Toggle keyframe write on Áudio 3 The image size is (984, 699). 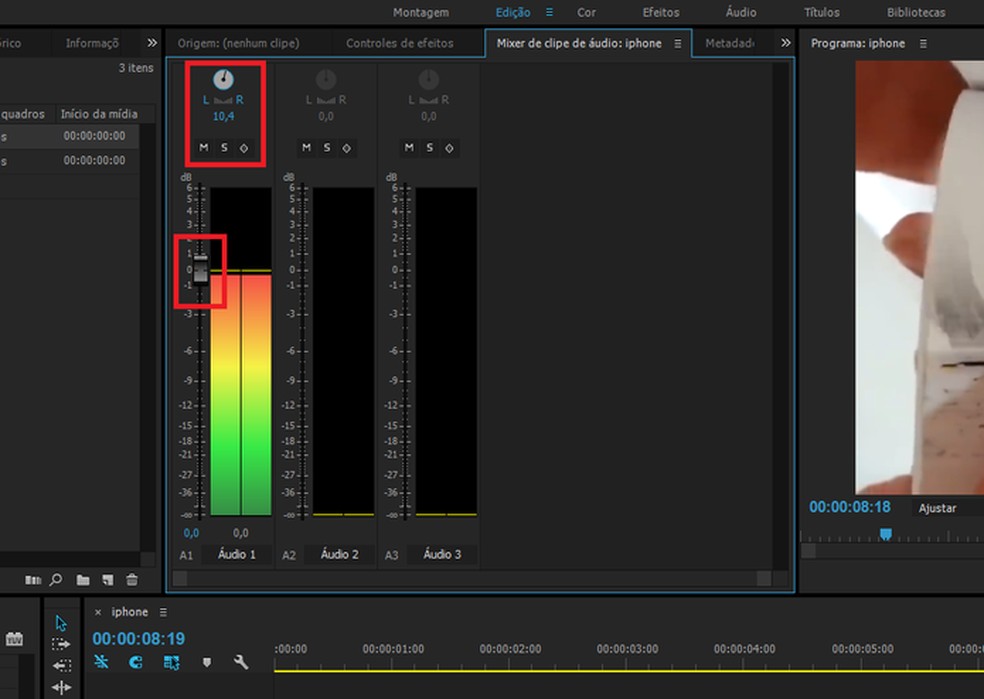[x=449, y=148]
